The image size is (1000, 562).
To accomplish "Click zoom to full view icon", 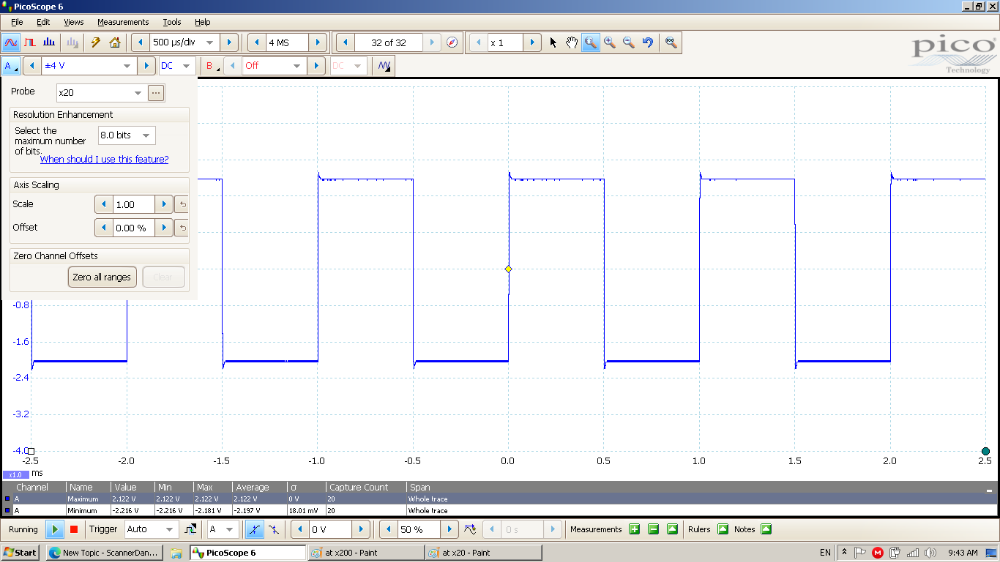I will pos(670,43).
